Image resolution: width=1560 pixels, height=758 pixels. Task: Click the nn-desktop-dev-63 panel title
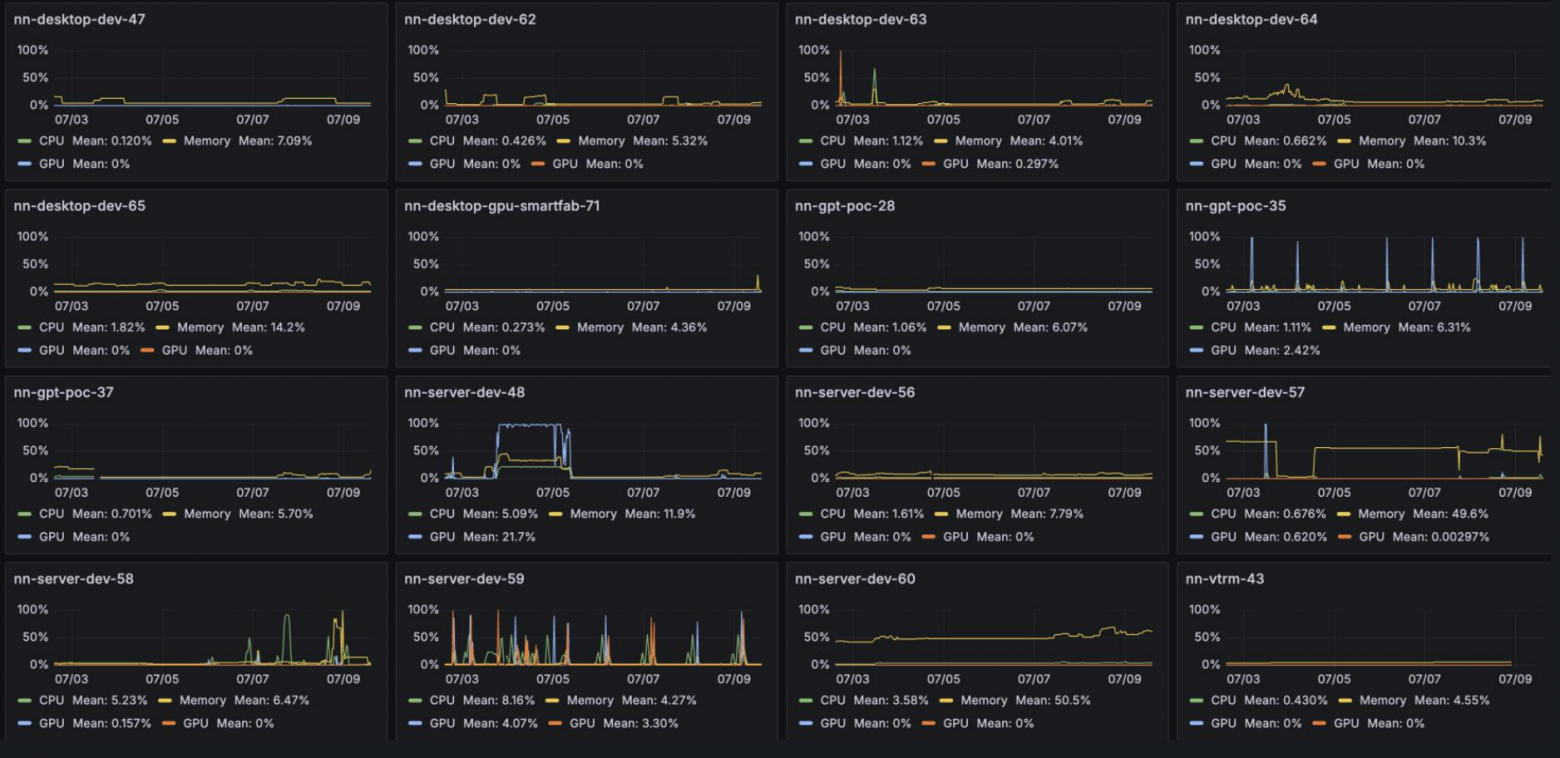click(860, 19)
